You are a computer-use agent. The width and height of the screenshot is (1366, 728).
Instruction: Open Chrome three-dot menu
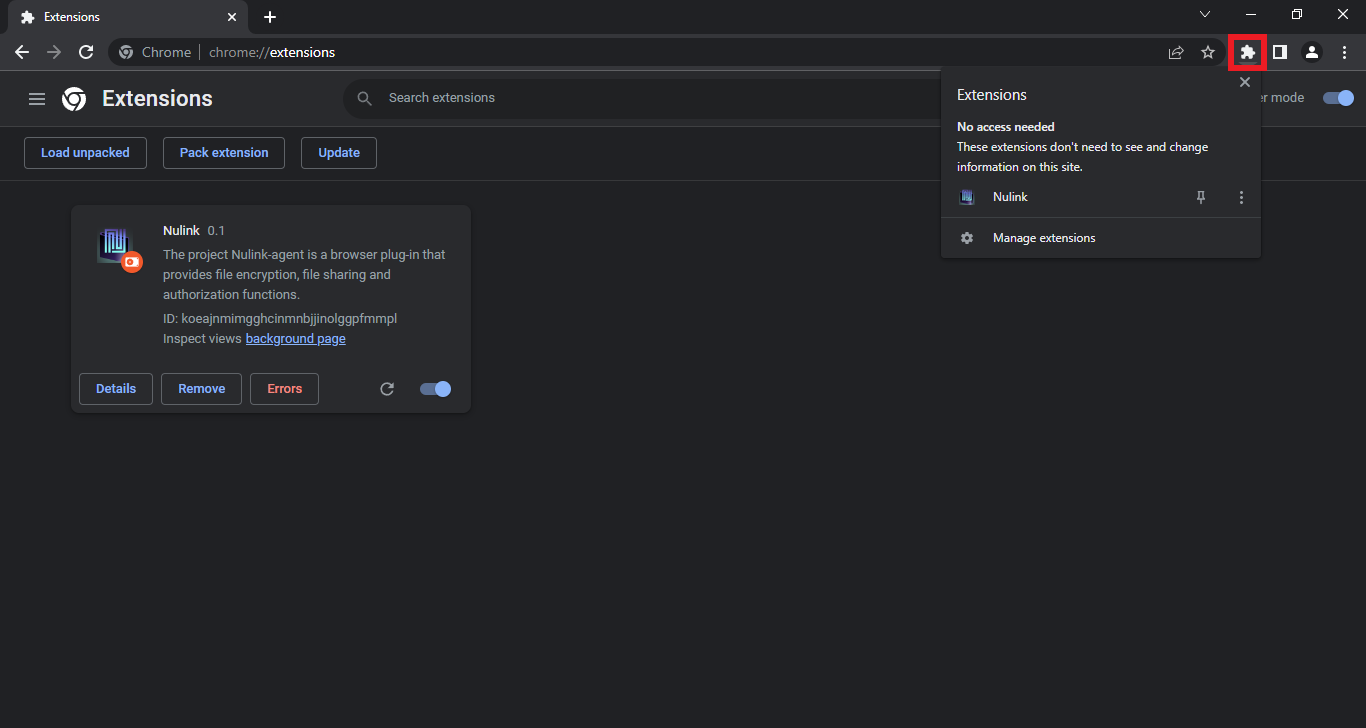[x=1344, y=52]
